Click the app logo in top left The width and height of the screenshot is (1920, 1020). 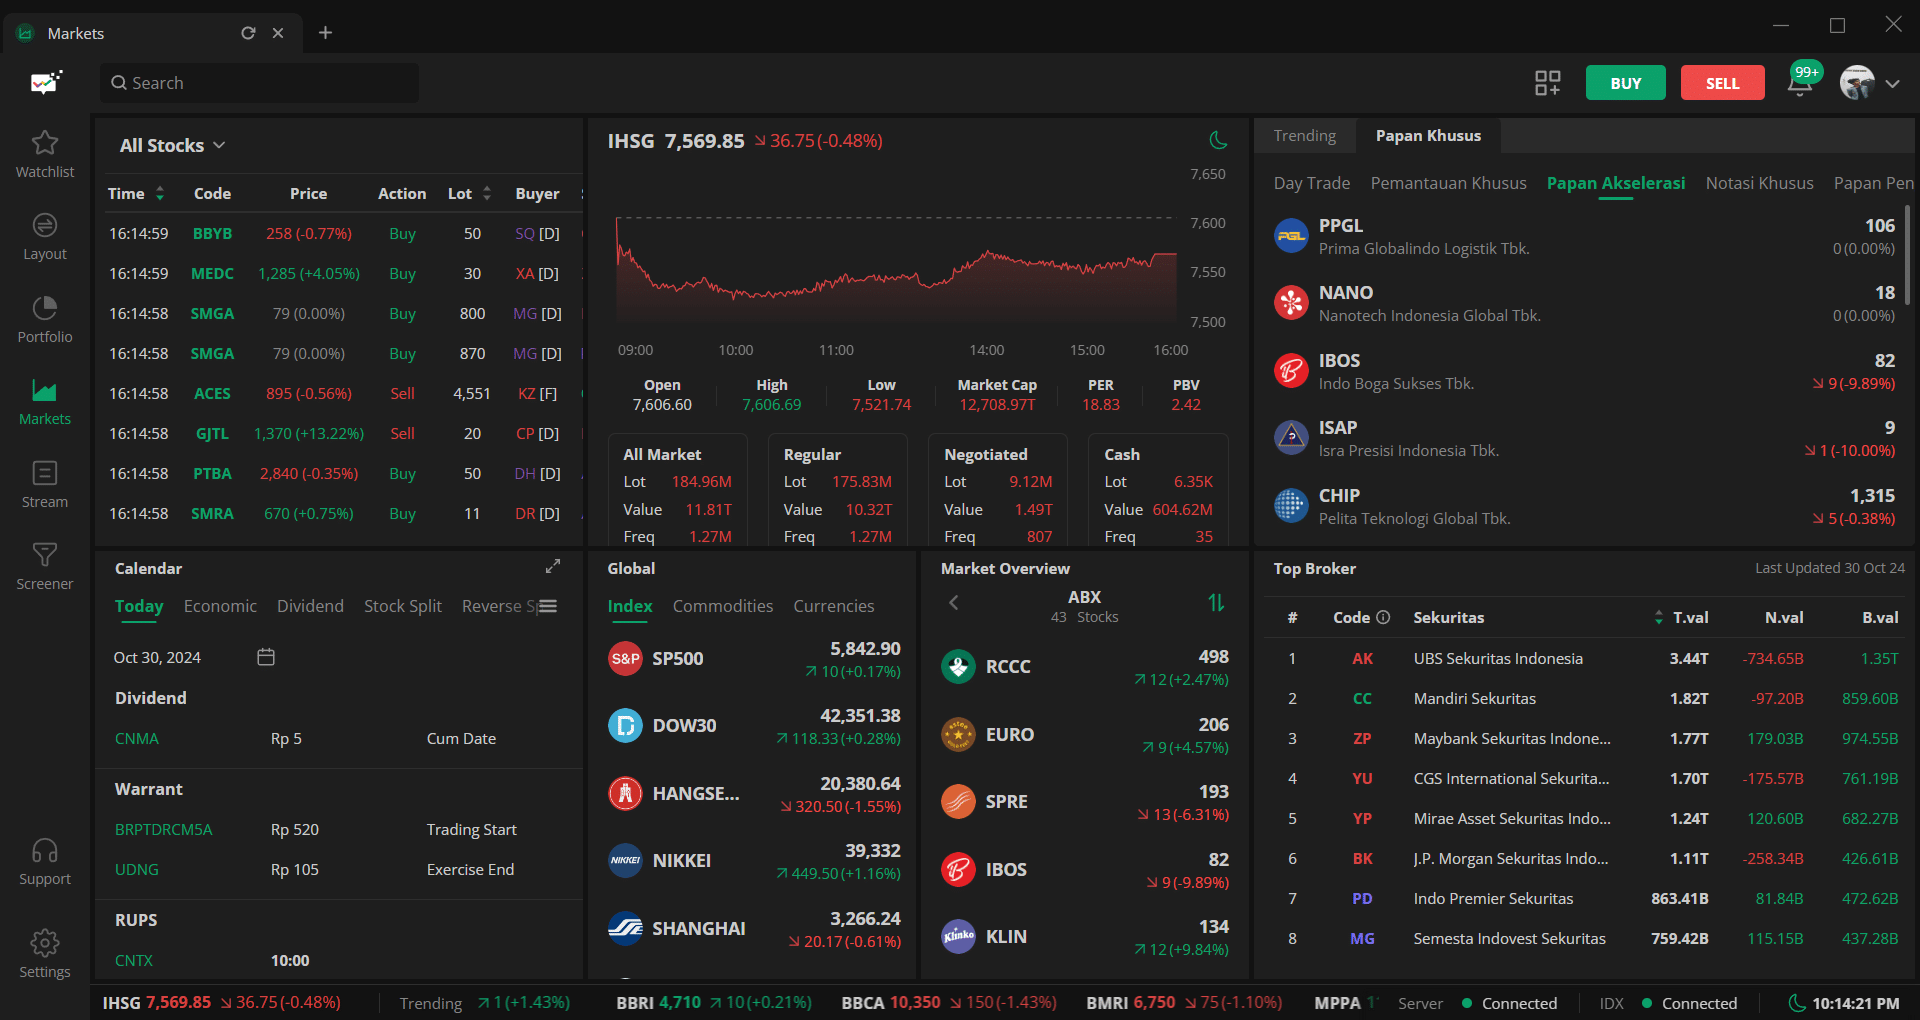[x=46, y=82]
